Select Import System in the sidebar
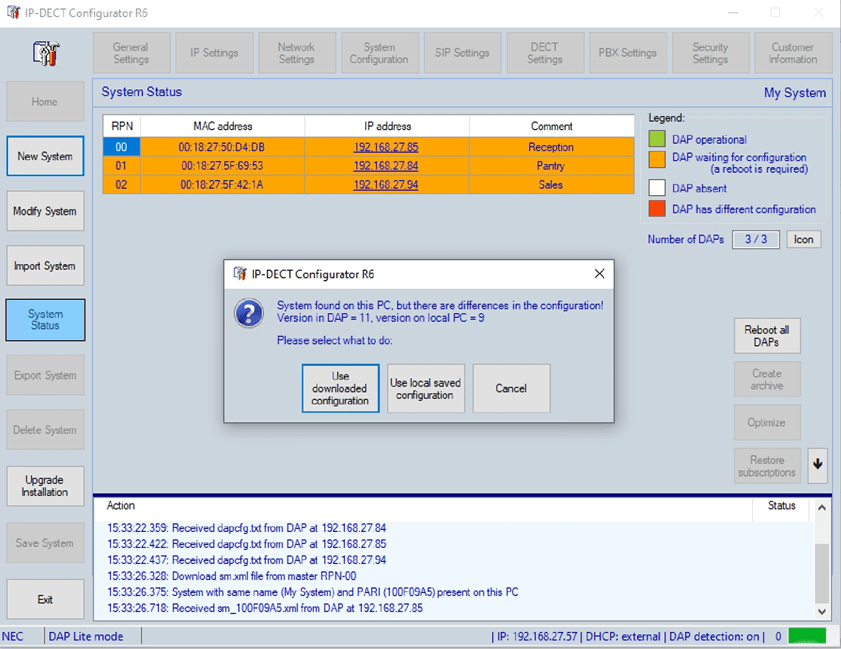The width and height of the screenshot is (841, 649). 45,266
